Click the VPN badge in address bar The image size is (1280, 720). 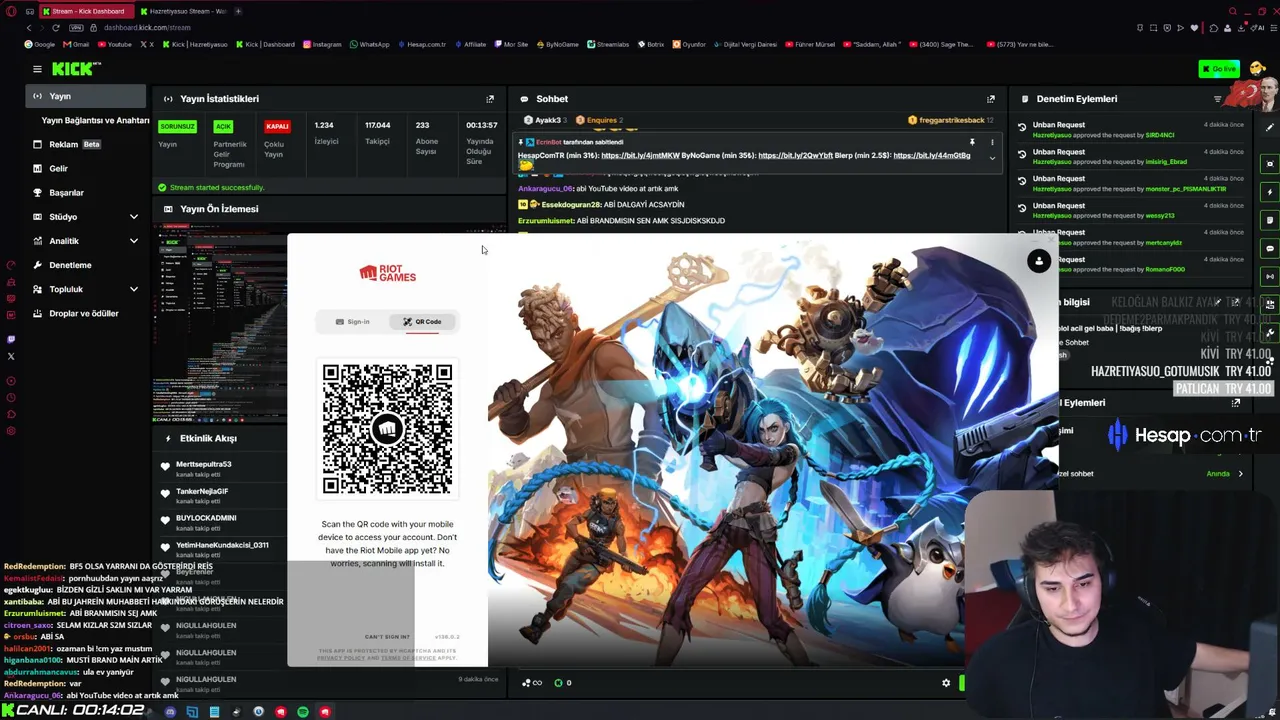click(x=76, y=28)
